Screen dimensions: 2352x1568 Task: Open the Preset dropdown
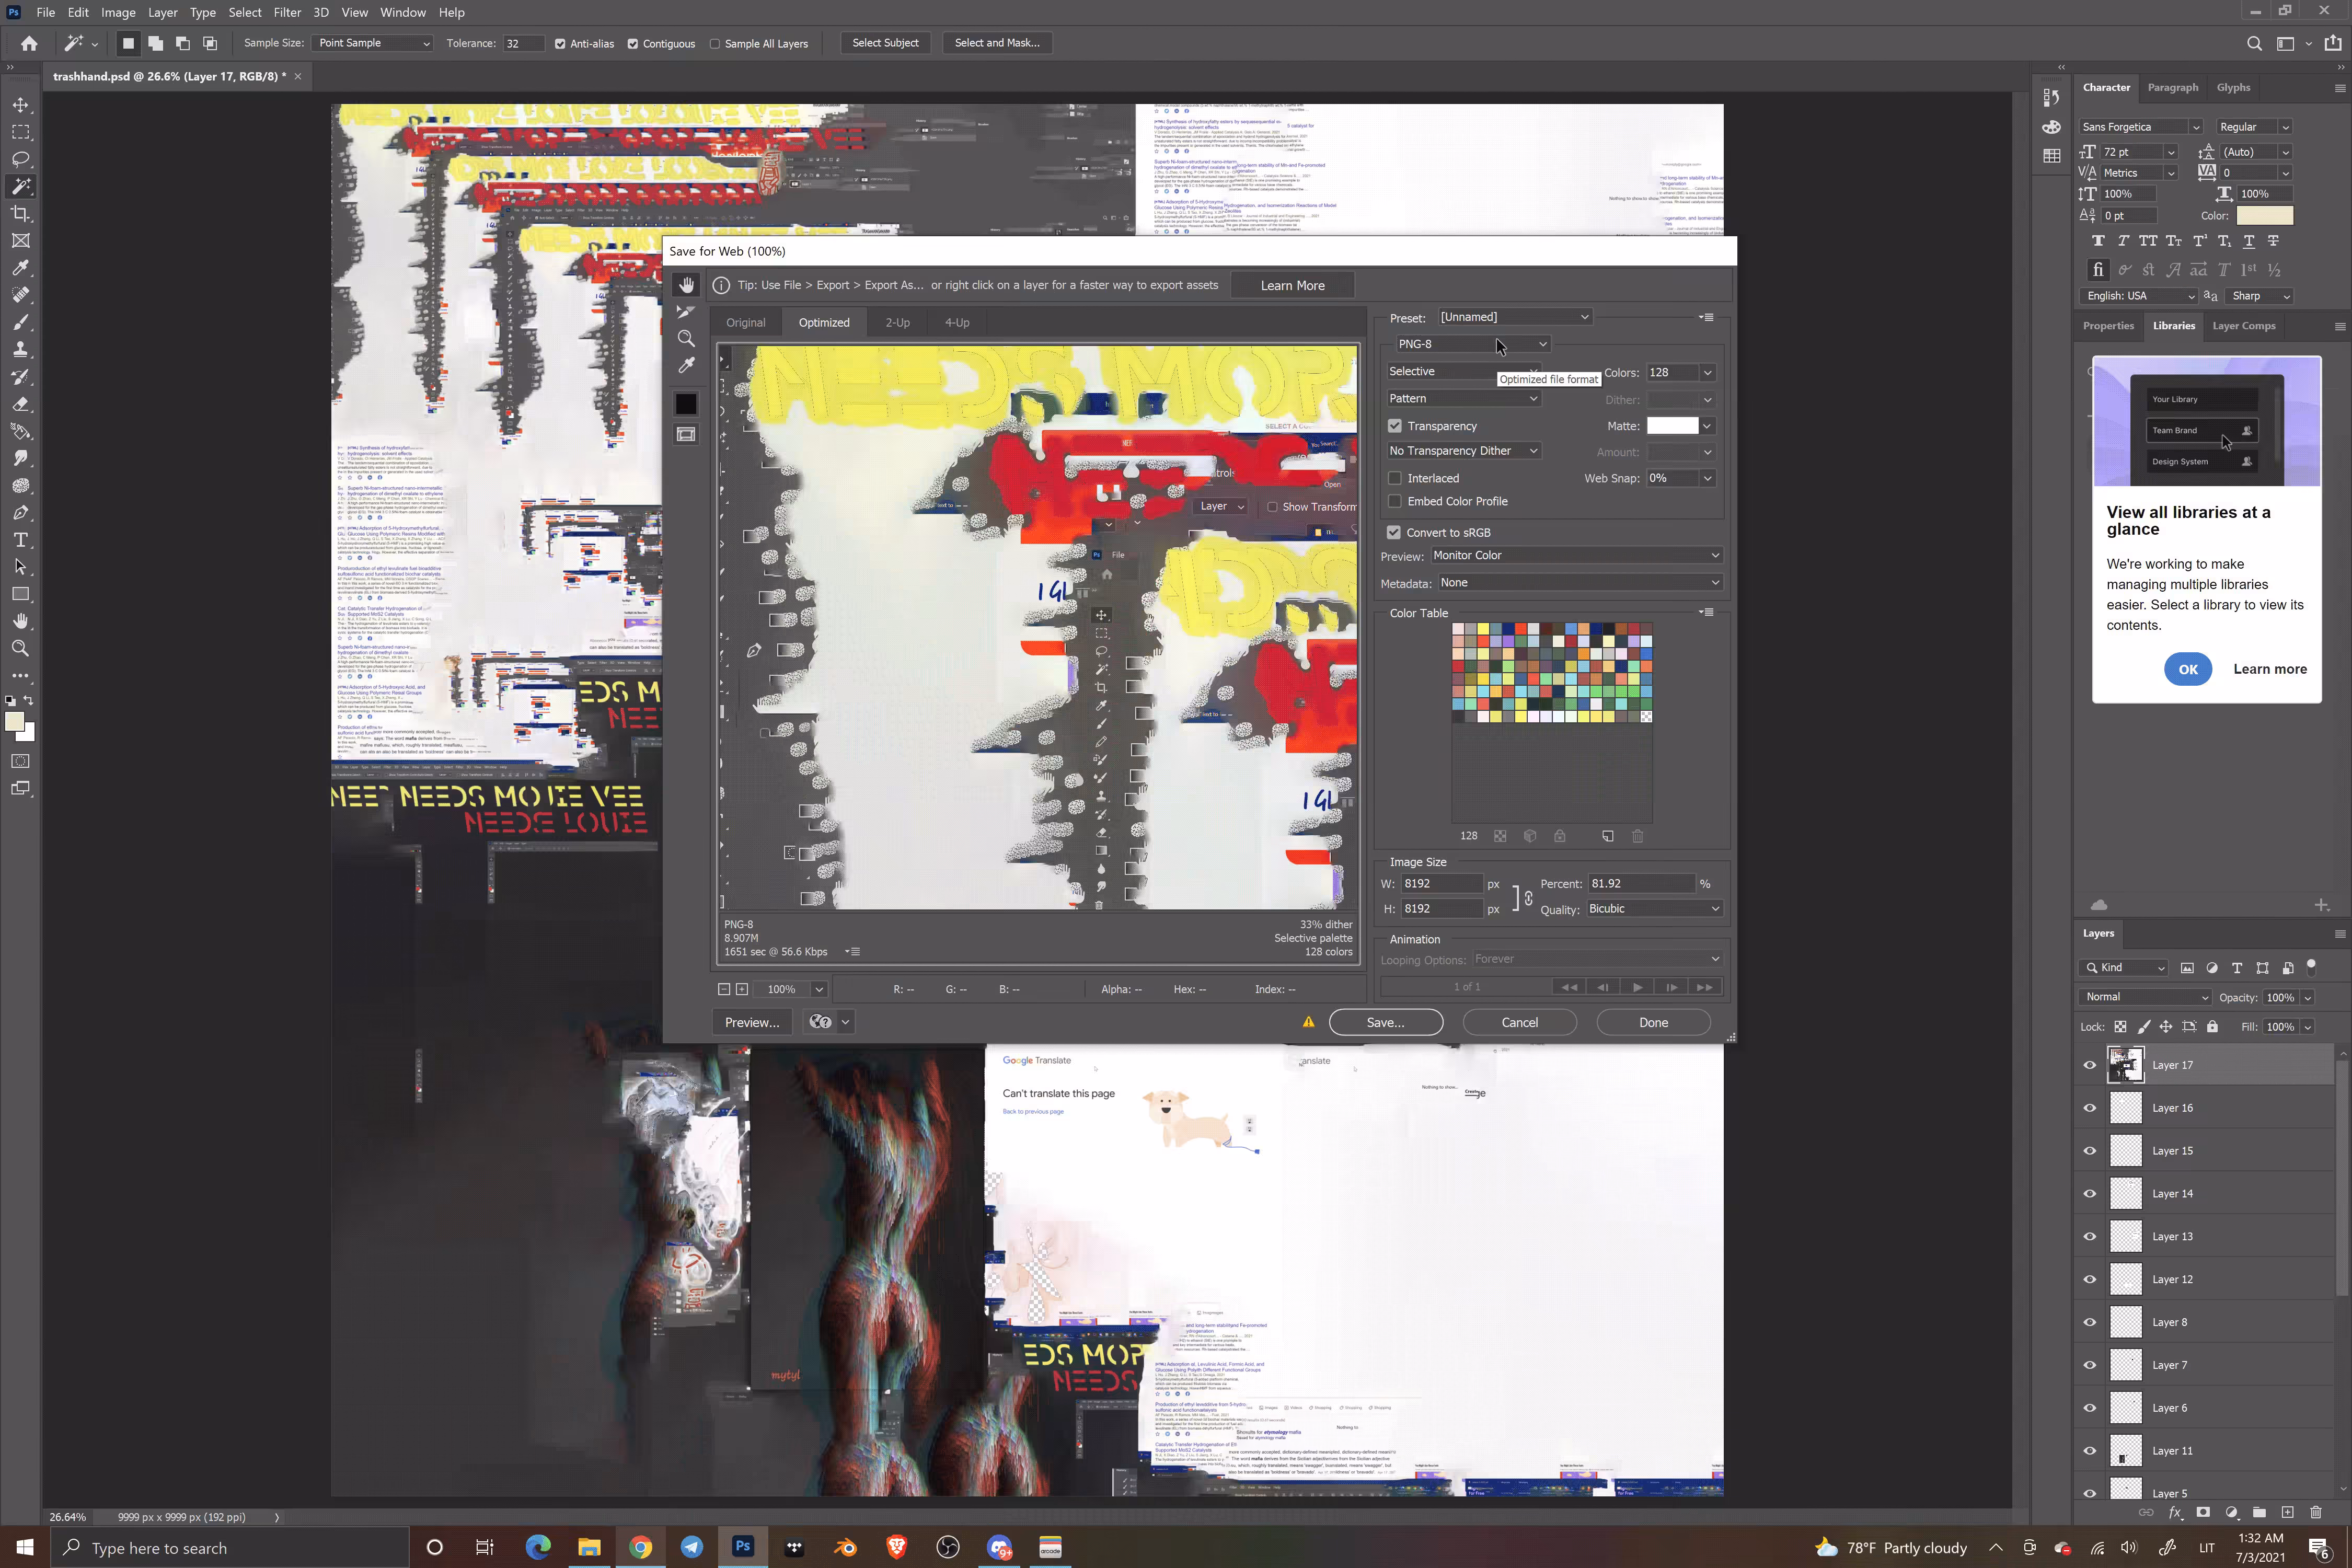point(1514,317)
